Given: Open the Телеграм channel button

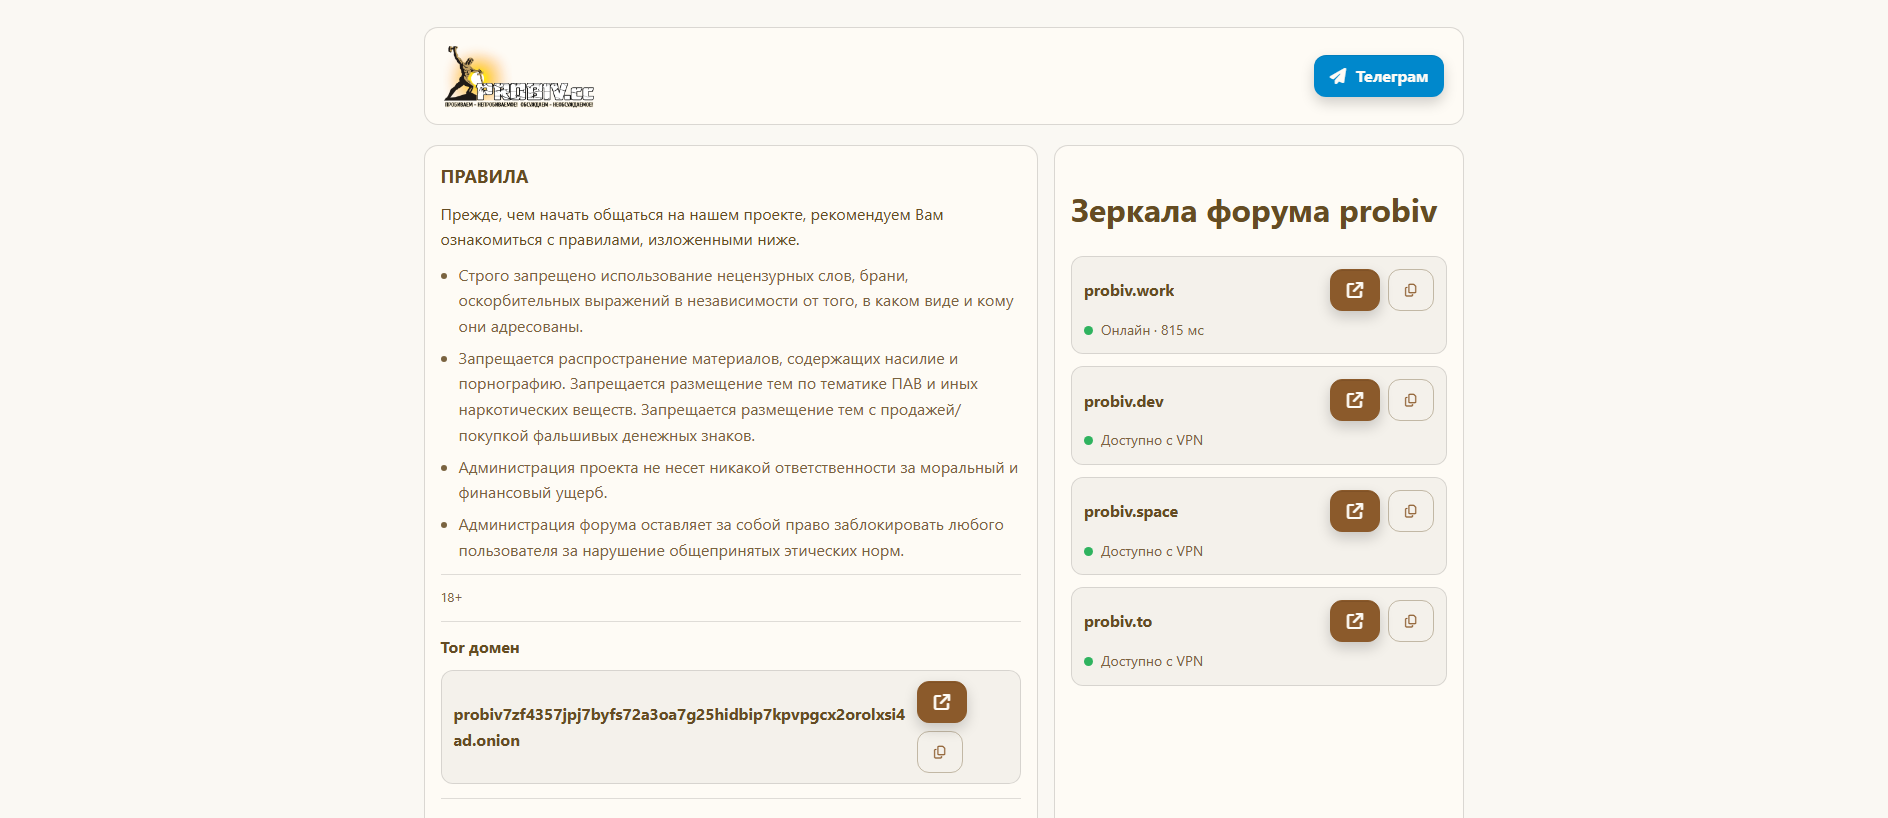Looking at the screenshot, I should click(x=1378, y=76).
